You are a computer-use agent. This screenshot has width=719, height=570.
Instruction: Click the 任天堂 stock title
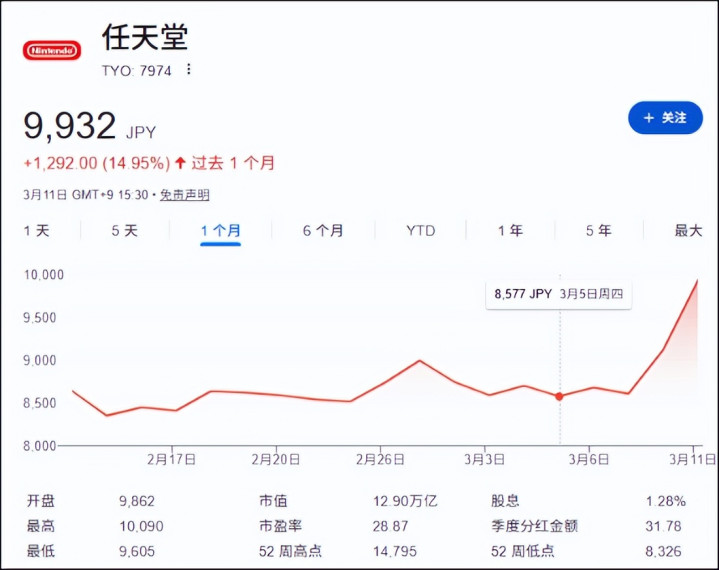pos(145,37)
